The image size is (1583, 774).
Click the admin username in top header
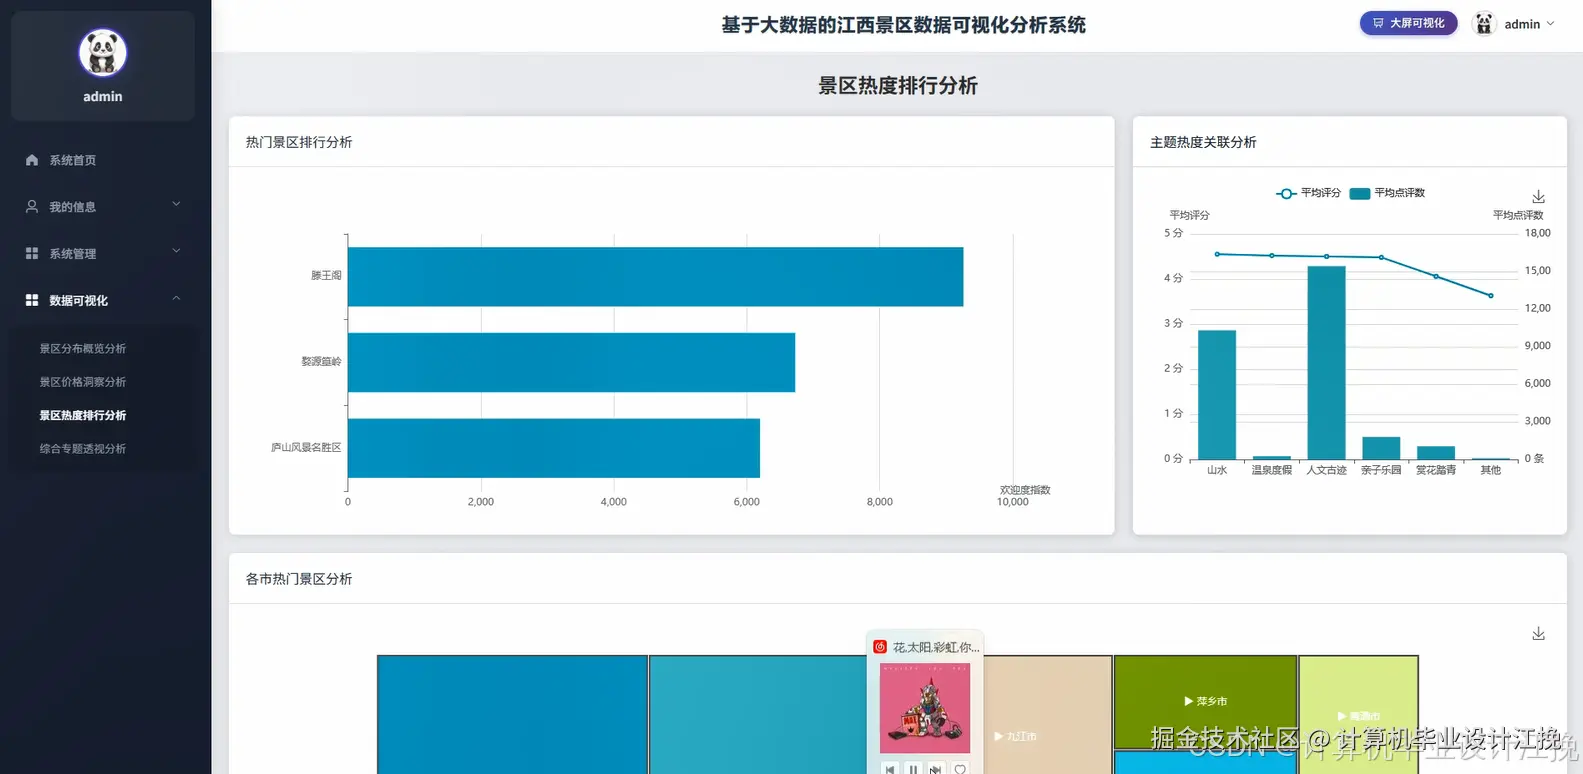click(x=1522, y=24)
